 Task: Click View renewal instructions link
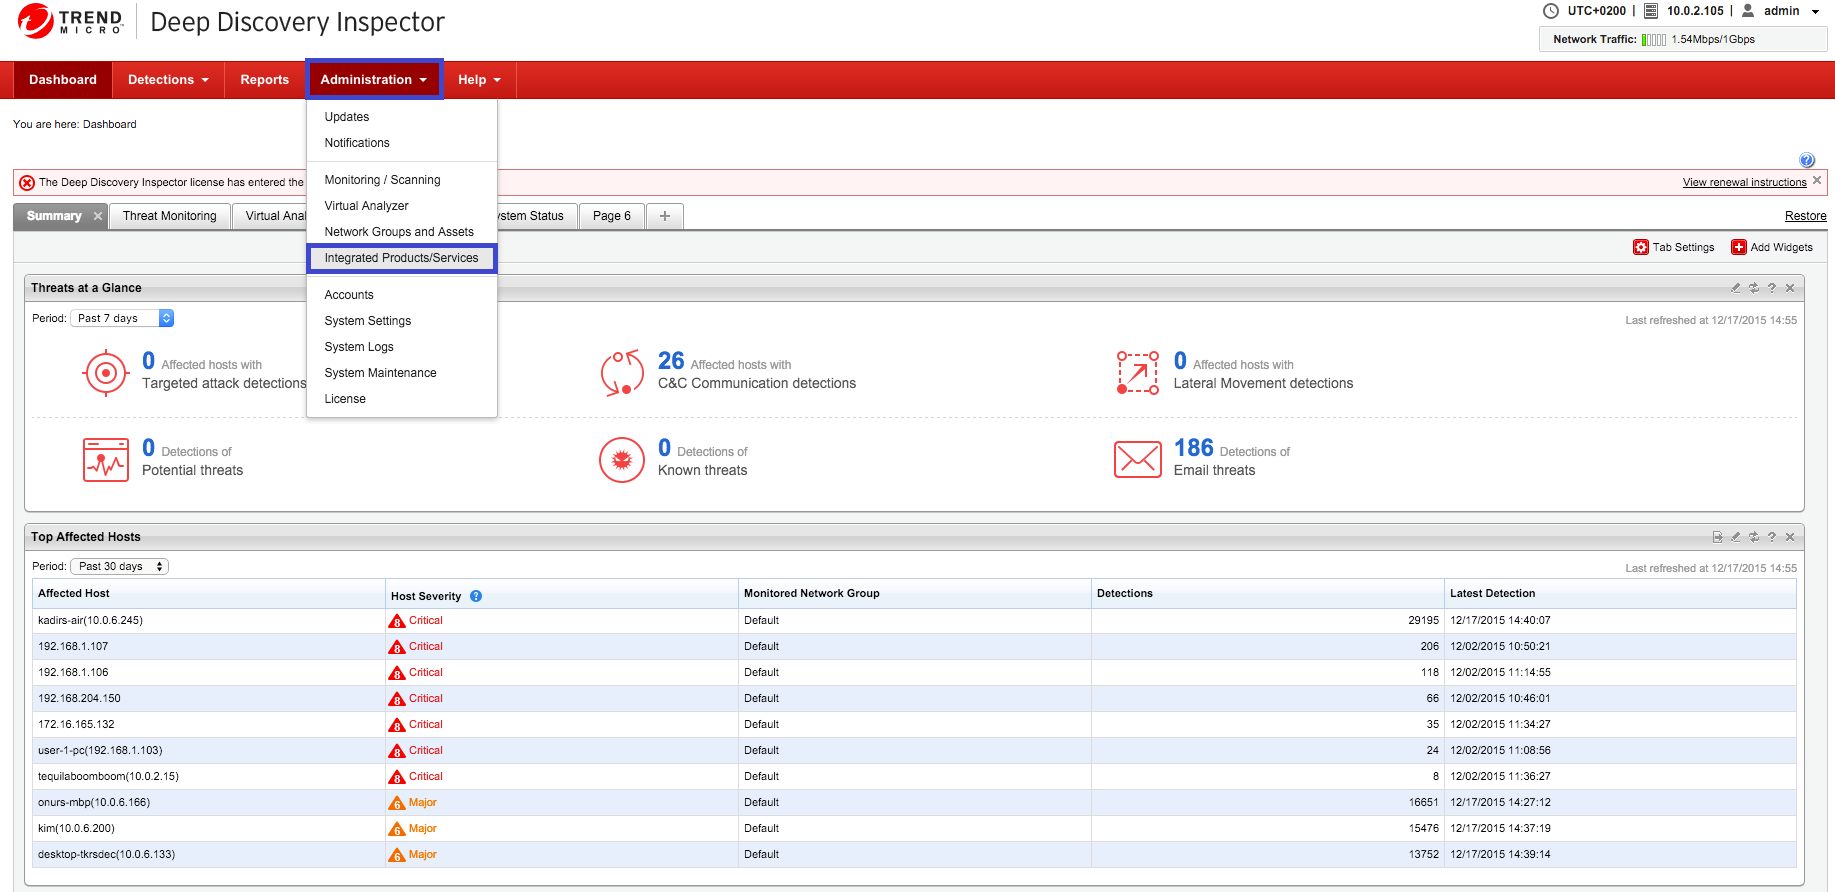click(x=1745, y=182)
